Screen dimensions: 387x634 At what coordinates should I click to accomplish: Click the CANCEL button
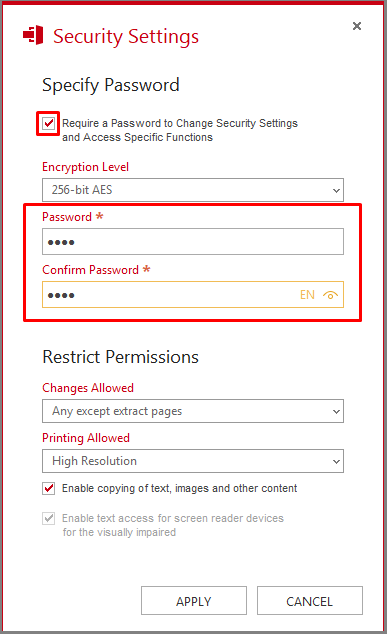pyautogui.click(x=310, y=601)
